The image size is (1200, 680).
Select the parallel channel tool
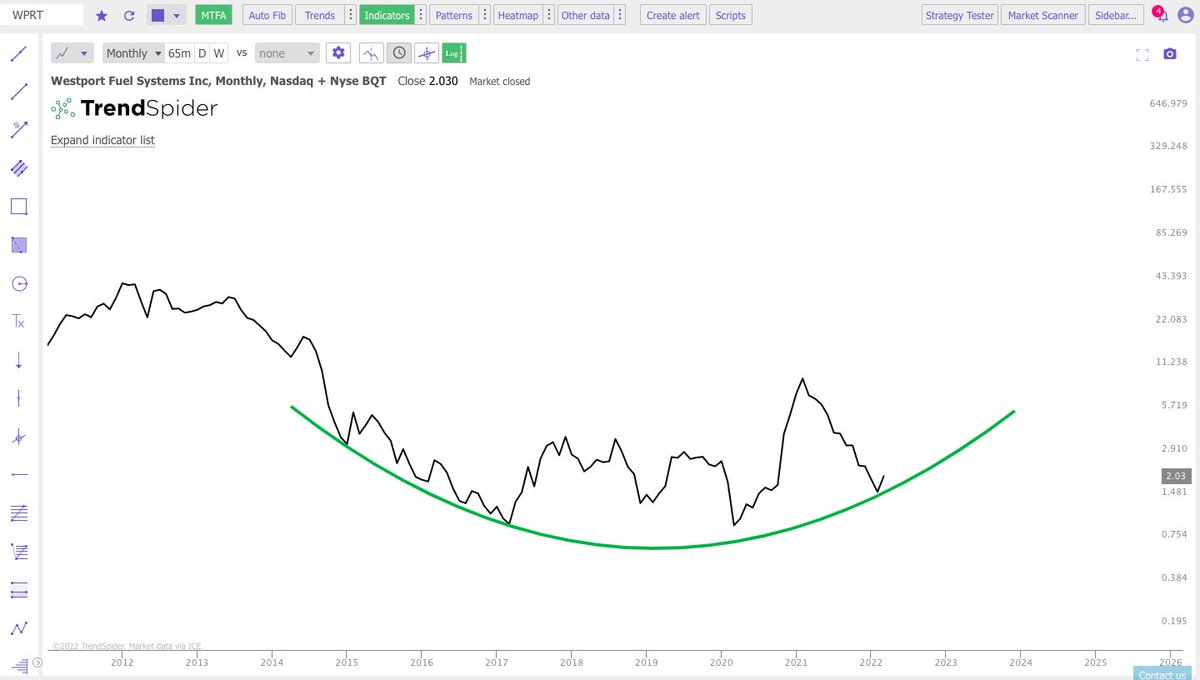pyautogui.click(x=18, y=168)
